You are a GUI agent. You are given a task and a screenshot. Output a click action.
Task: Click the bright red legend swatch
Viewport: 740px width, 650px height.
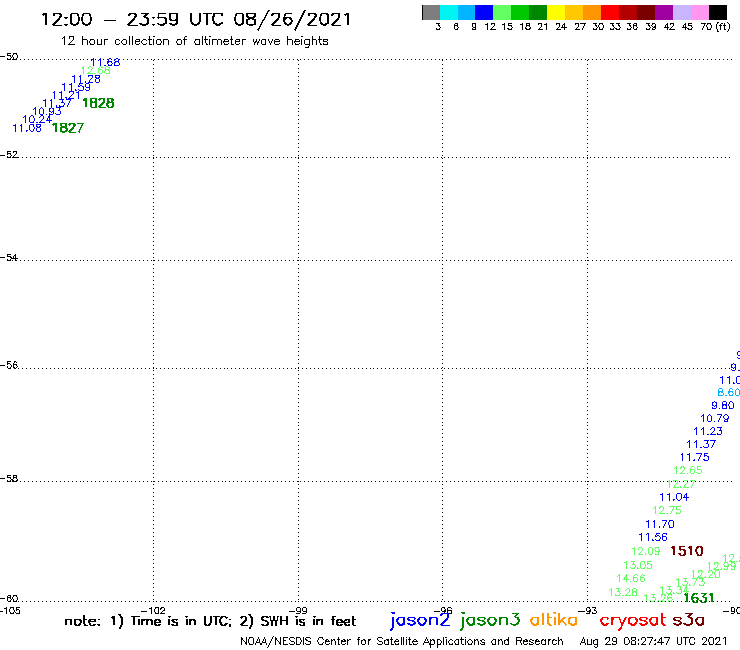(x=610, y=13)
